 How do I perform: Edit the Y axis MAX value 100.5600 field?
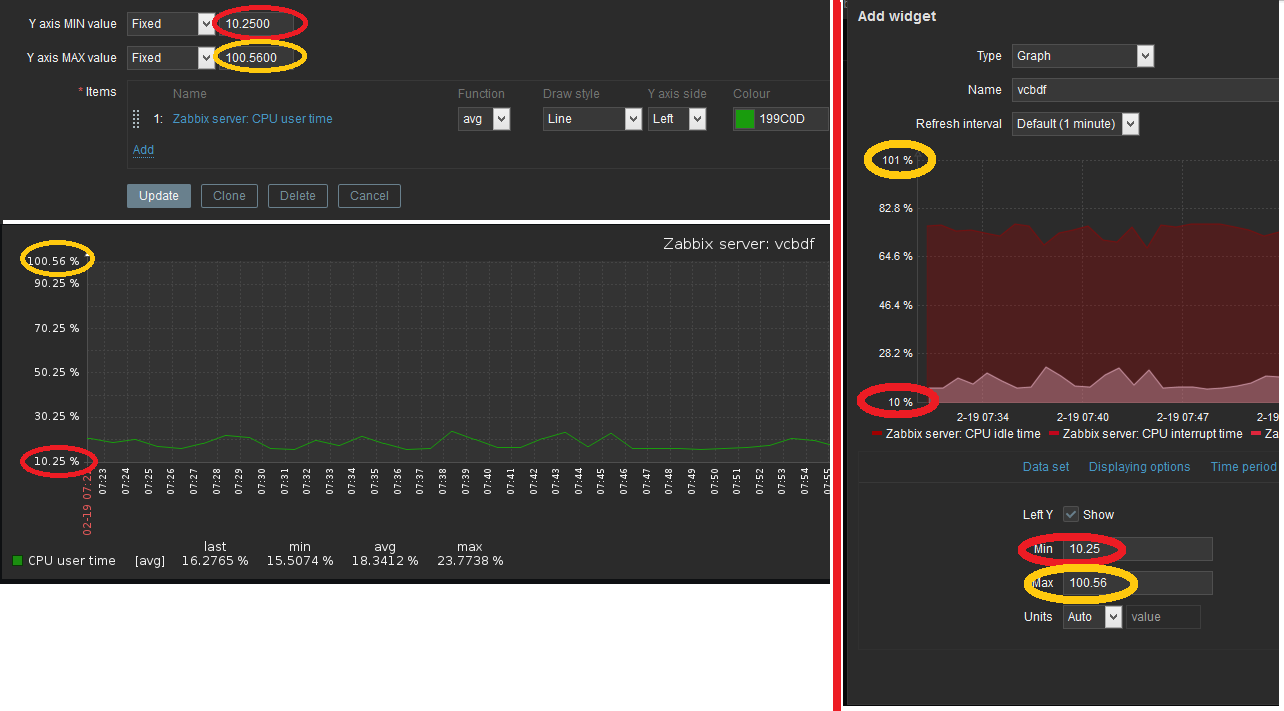tap(257, 58)
